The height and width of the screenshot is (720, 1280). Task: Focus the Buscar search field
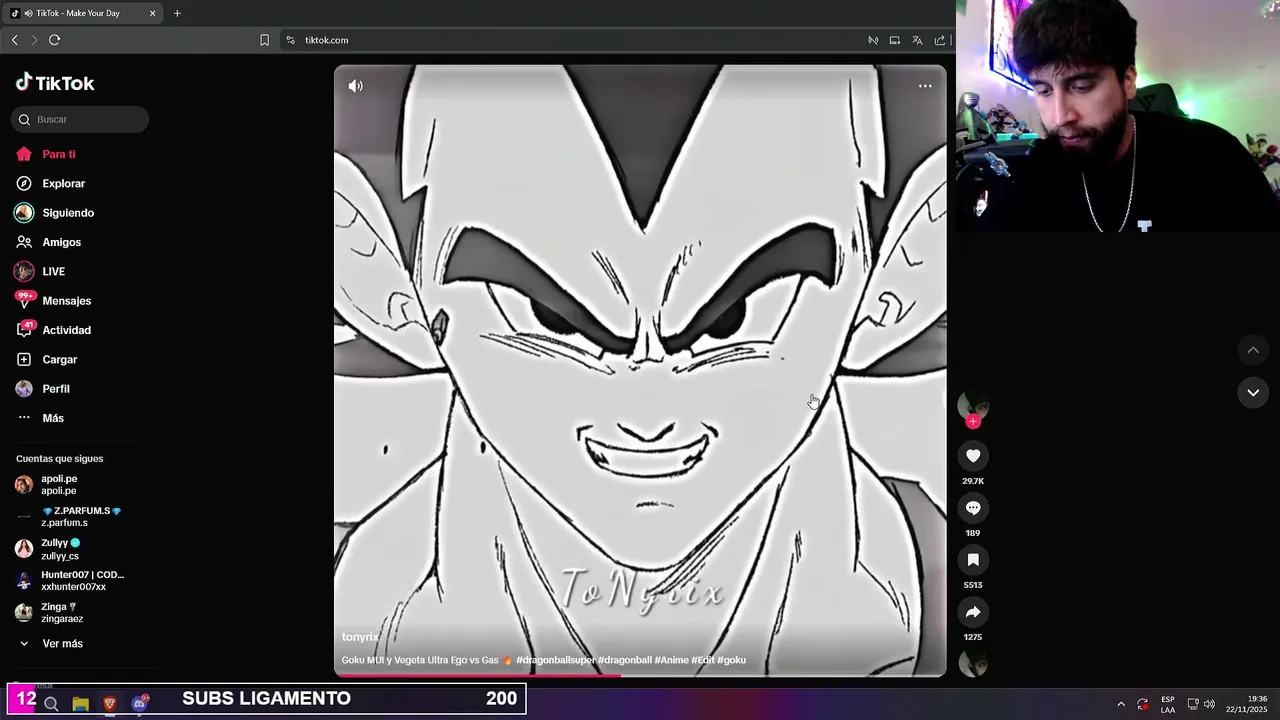point(80,119)
